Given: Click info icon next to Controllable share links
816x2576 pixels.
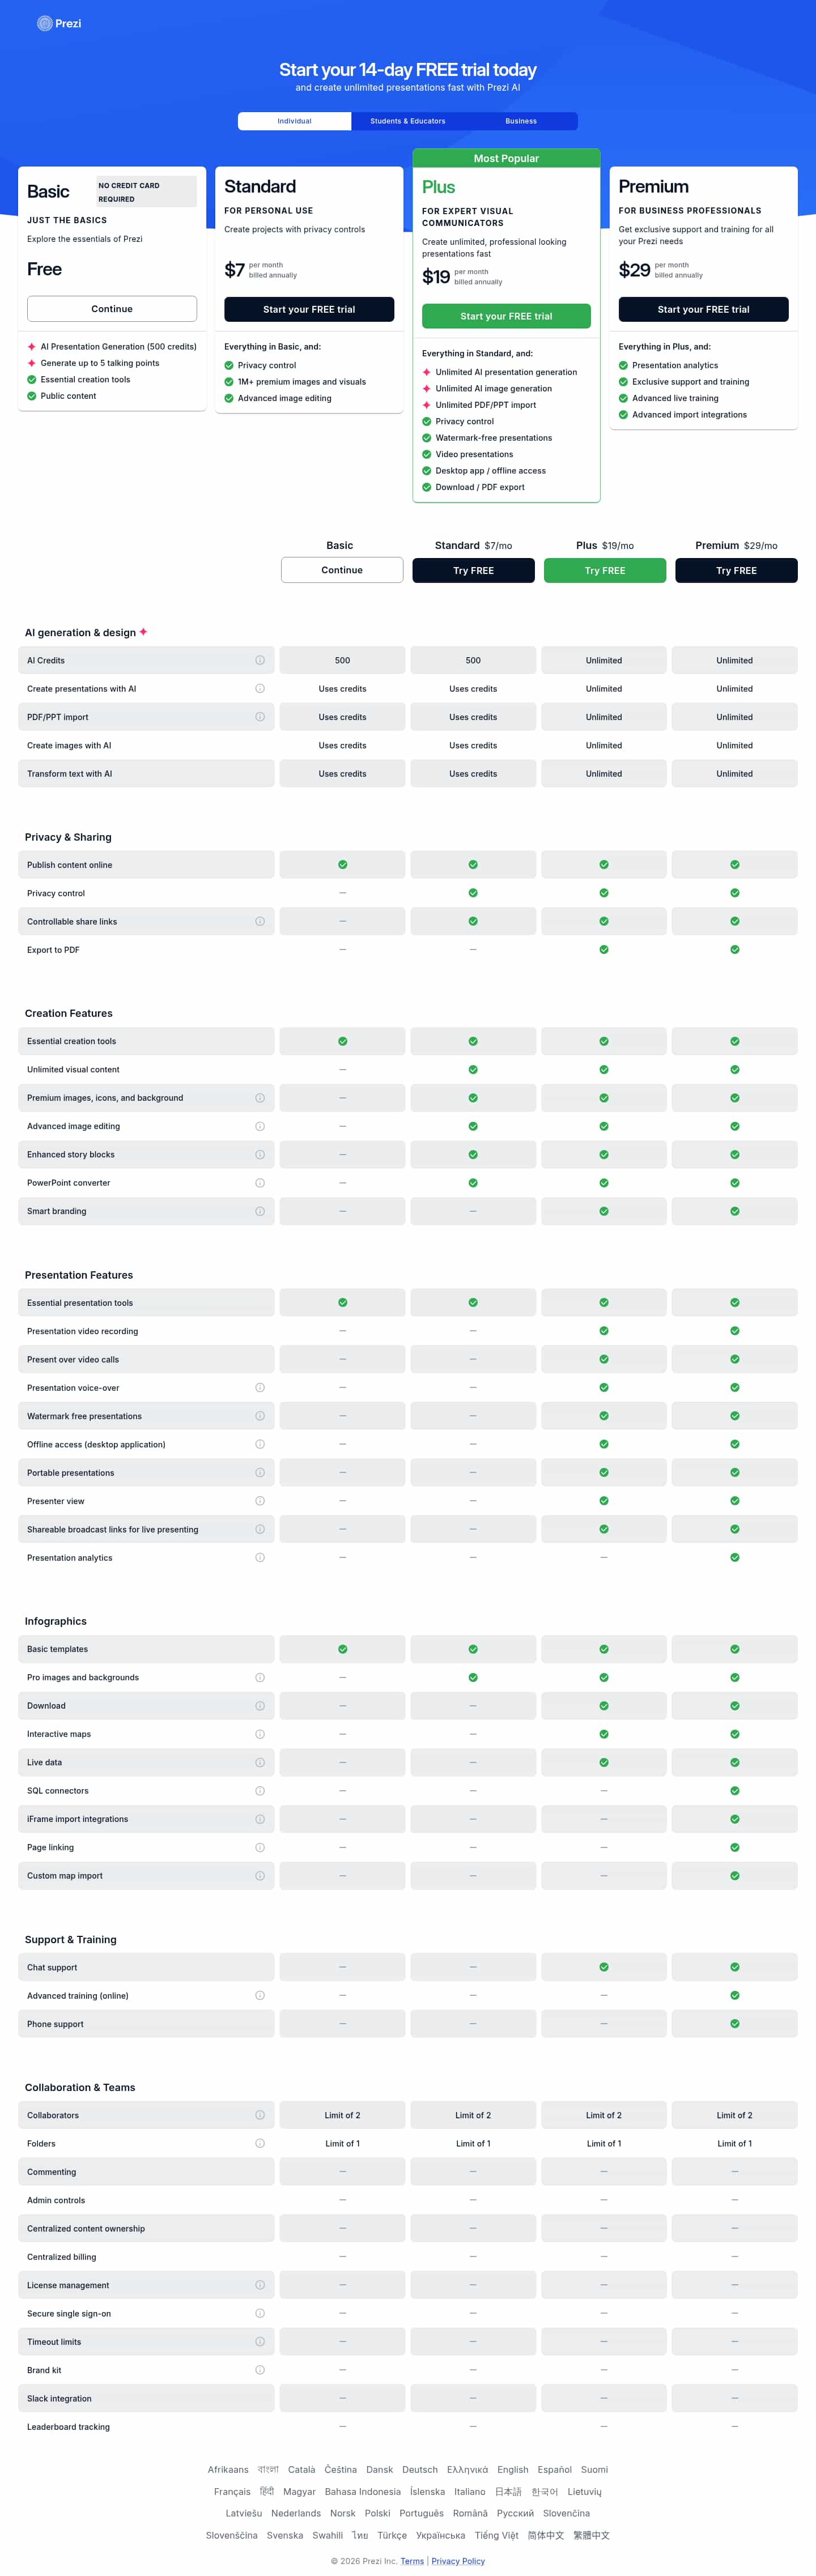Looking at the screenshot, I should point(260,921).
